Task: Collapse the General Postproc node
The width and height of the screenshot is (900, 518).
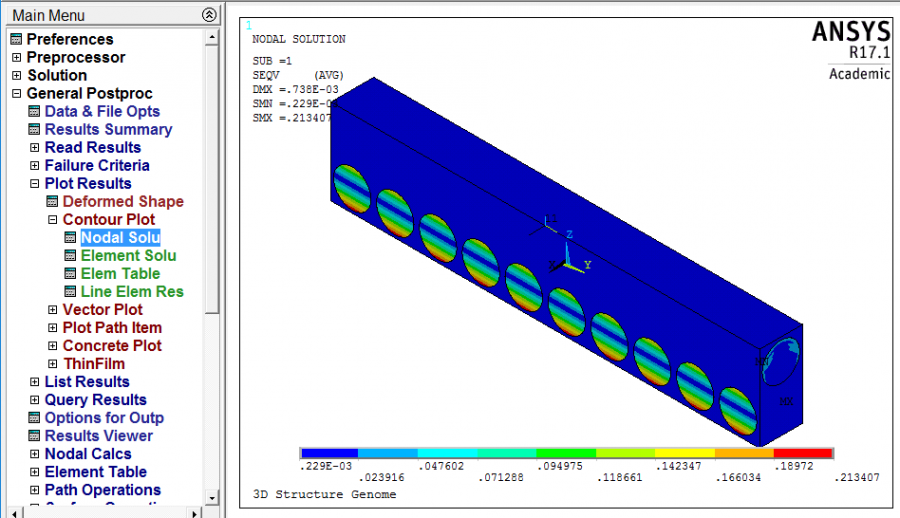Action: point(17,93)
